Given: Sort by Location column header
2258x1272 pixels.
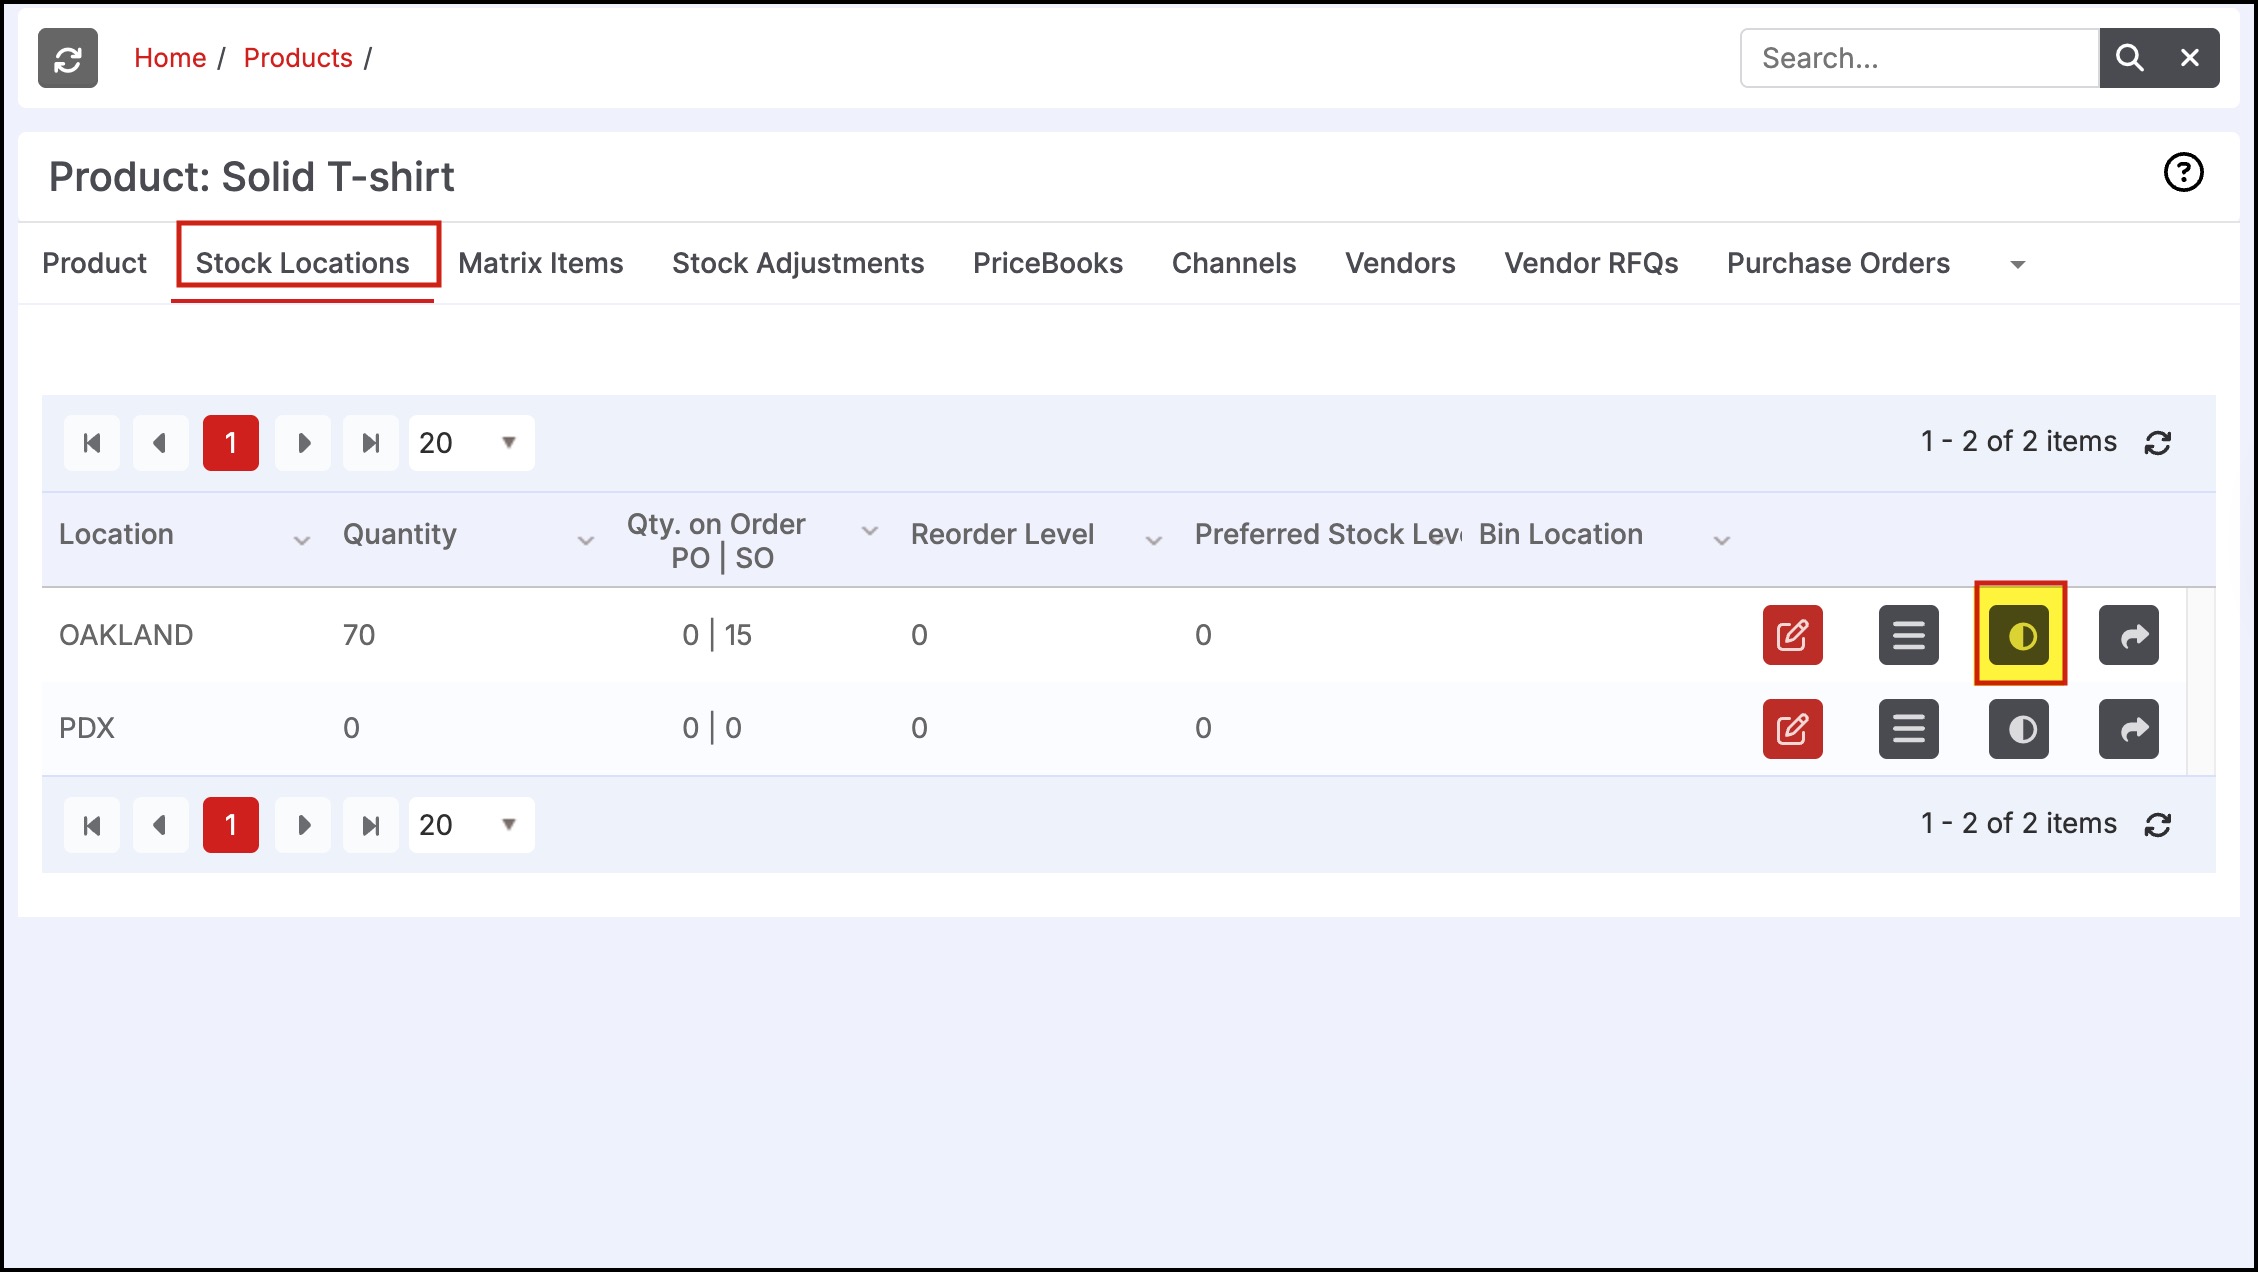Looking at the screenshot, I should (x=116, y=534).
